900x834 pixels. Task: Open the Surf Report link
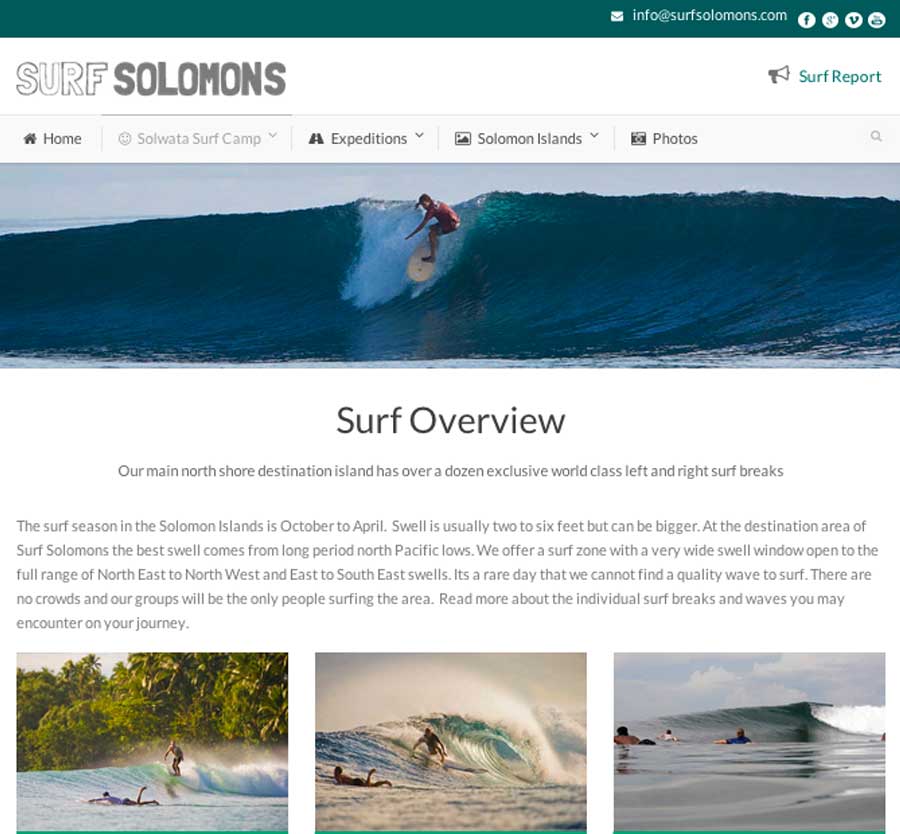pyautogui.click(x=840, y=76)
